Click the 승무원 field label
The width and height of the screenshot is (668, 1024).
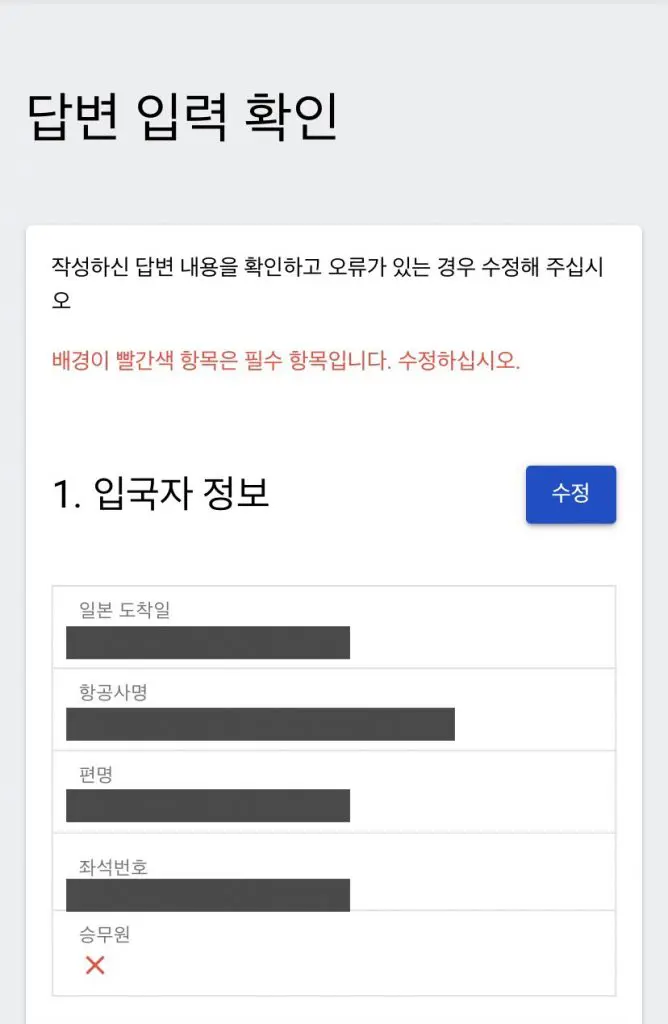pos(105,936)
